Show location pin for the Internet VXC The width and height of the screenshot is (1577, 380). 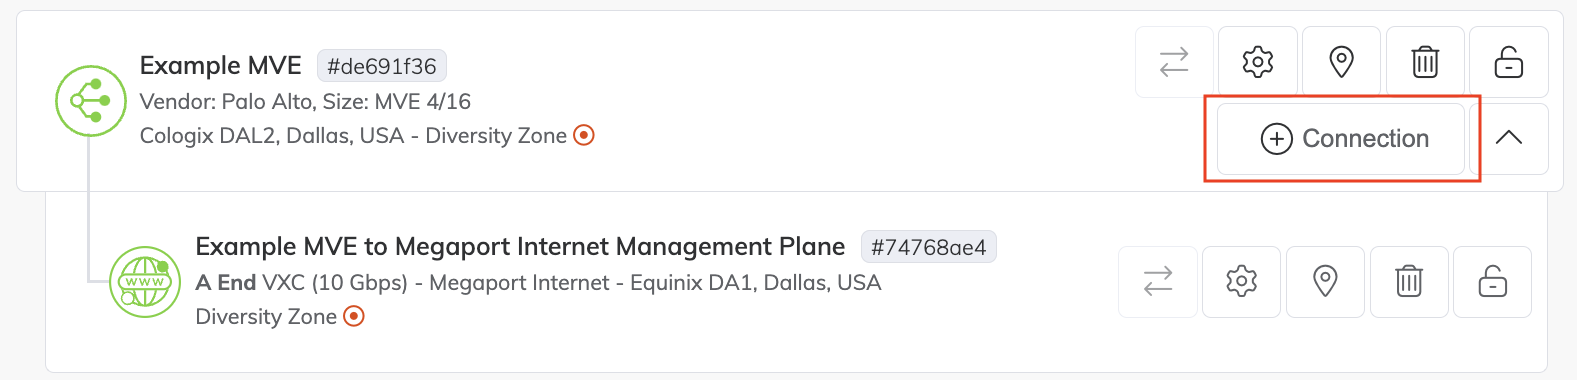(x=1325, y=281)
